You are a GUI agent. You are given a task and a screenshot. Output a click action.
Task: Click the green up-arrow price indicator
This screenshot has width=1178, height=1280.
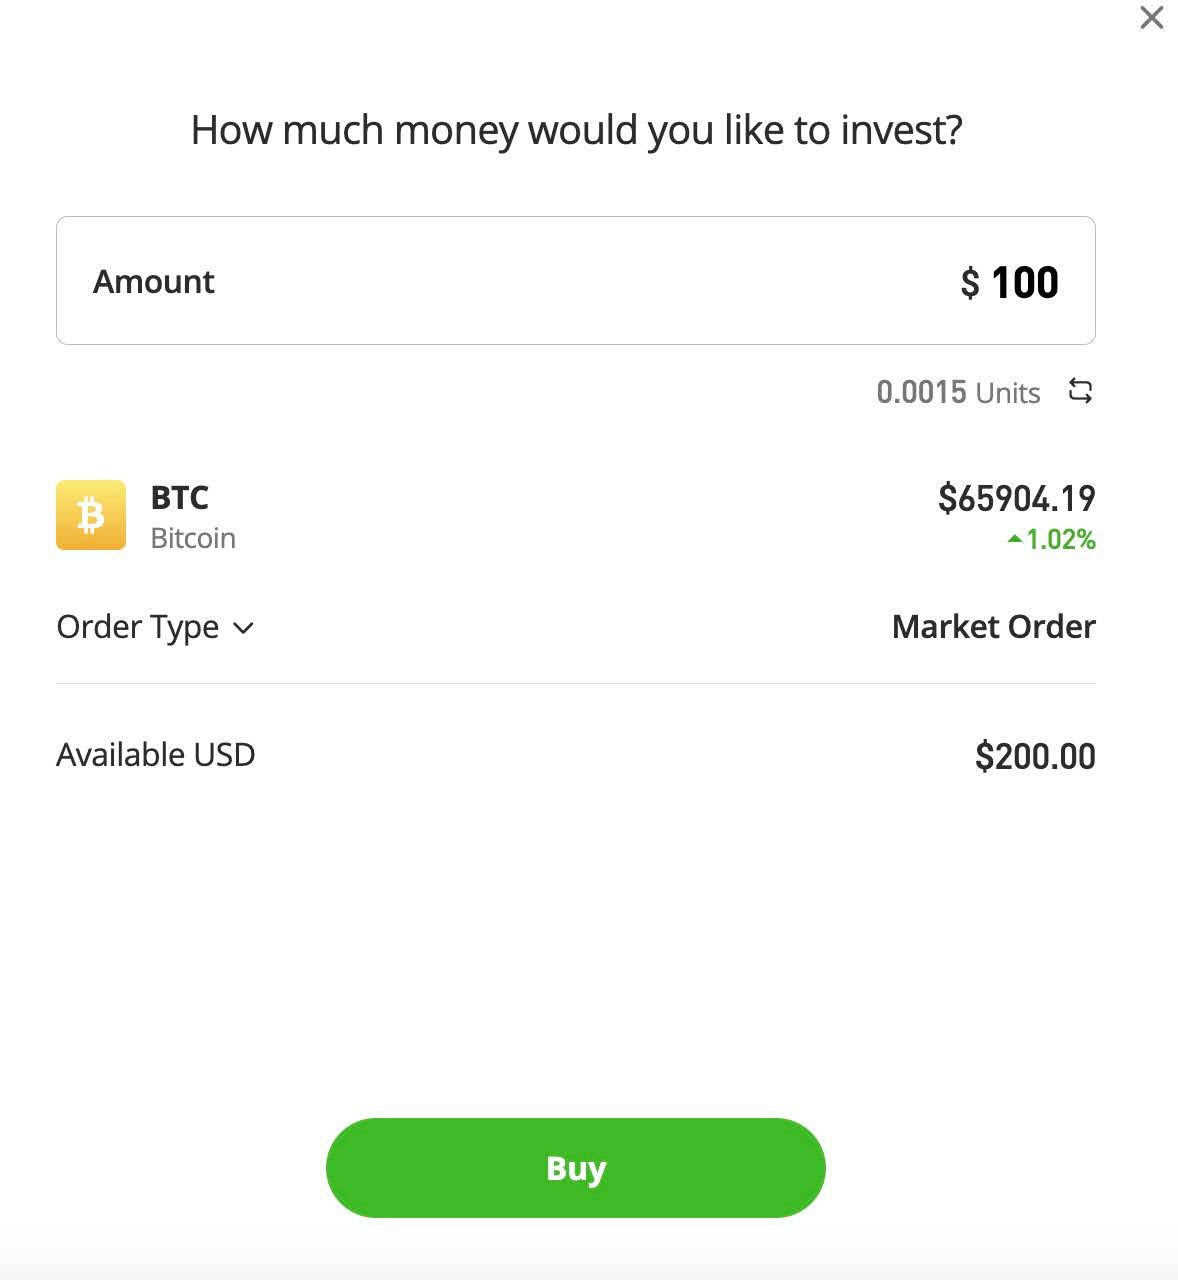click(1015, 540)
